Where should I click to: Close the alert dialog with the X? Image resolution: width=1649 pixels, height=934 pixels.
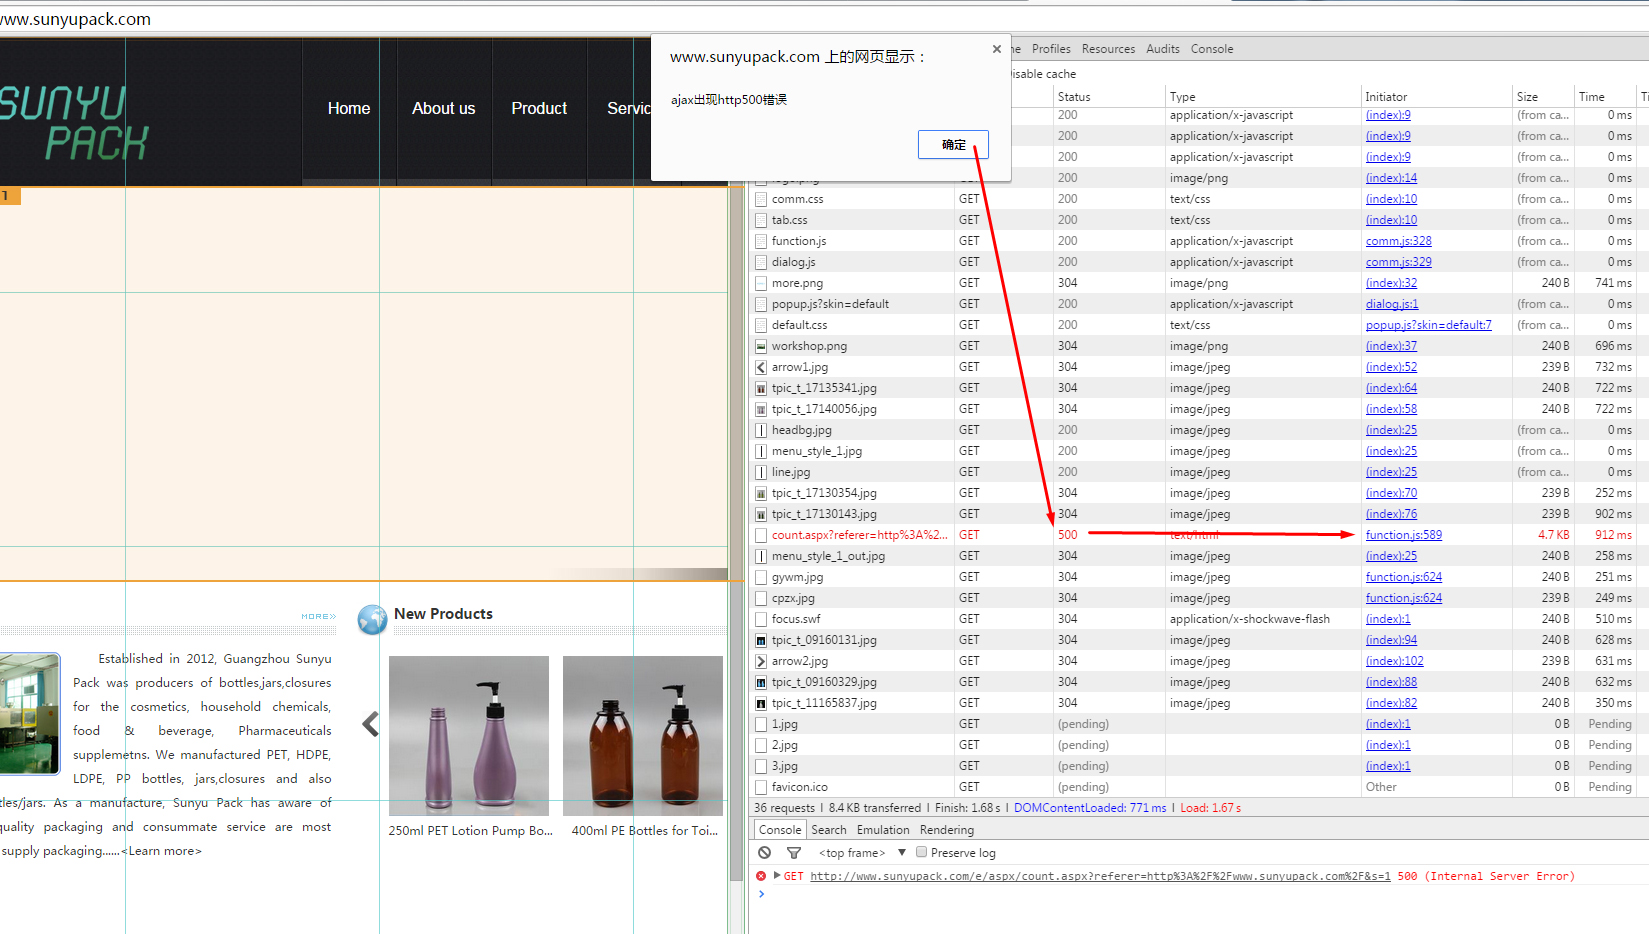point(996,49)
